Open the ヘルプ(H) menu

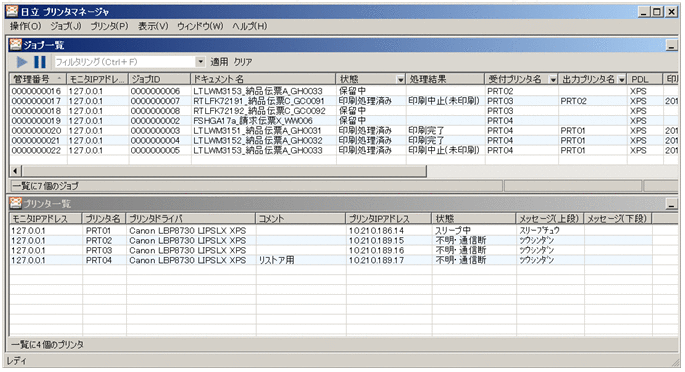249,26
